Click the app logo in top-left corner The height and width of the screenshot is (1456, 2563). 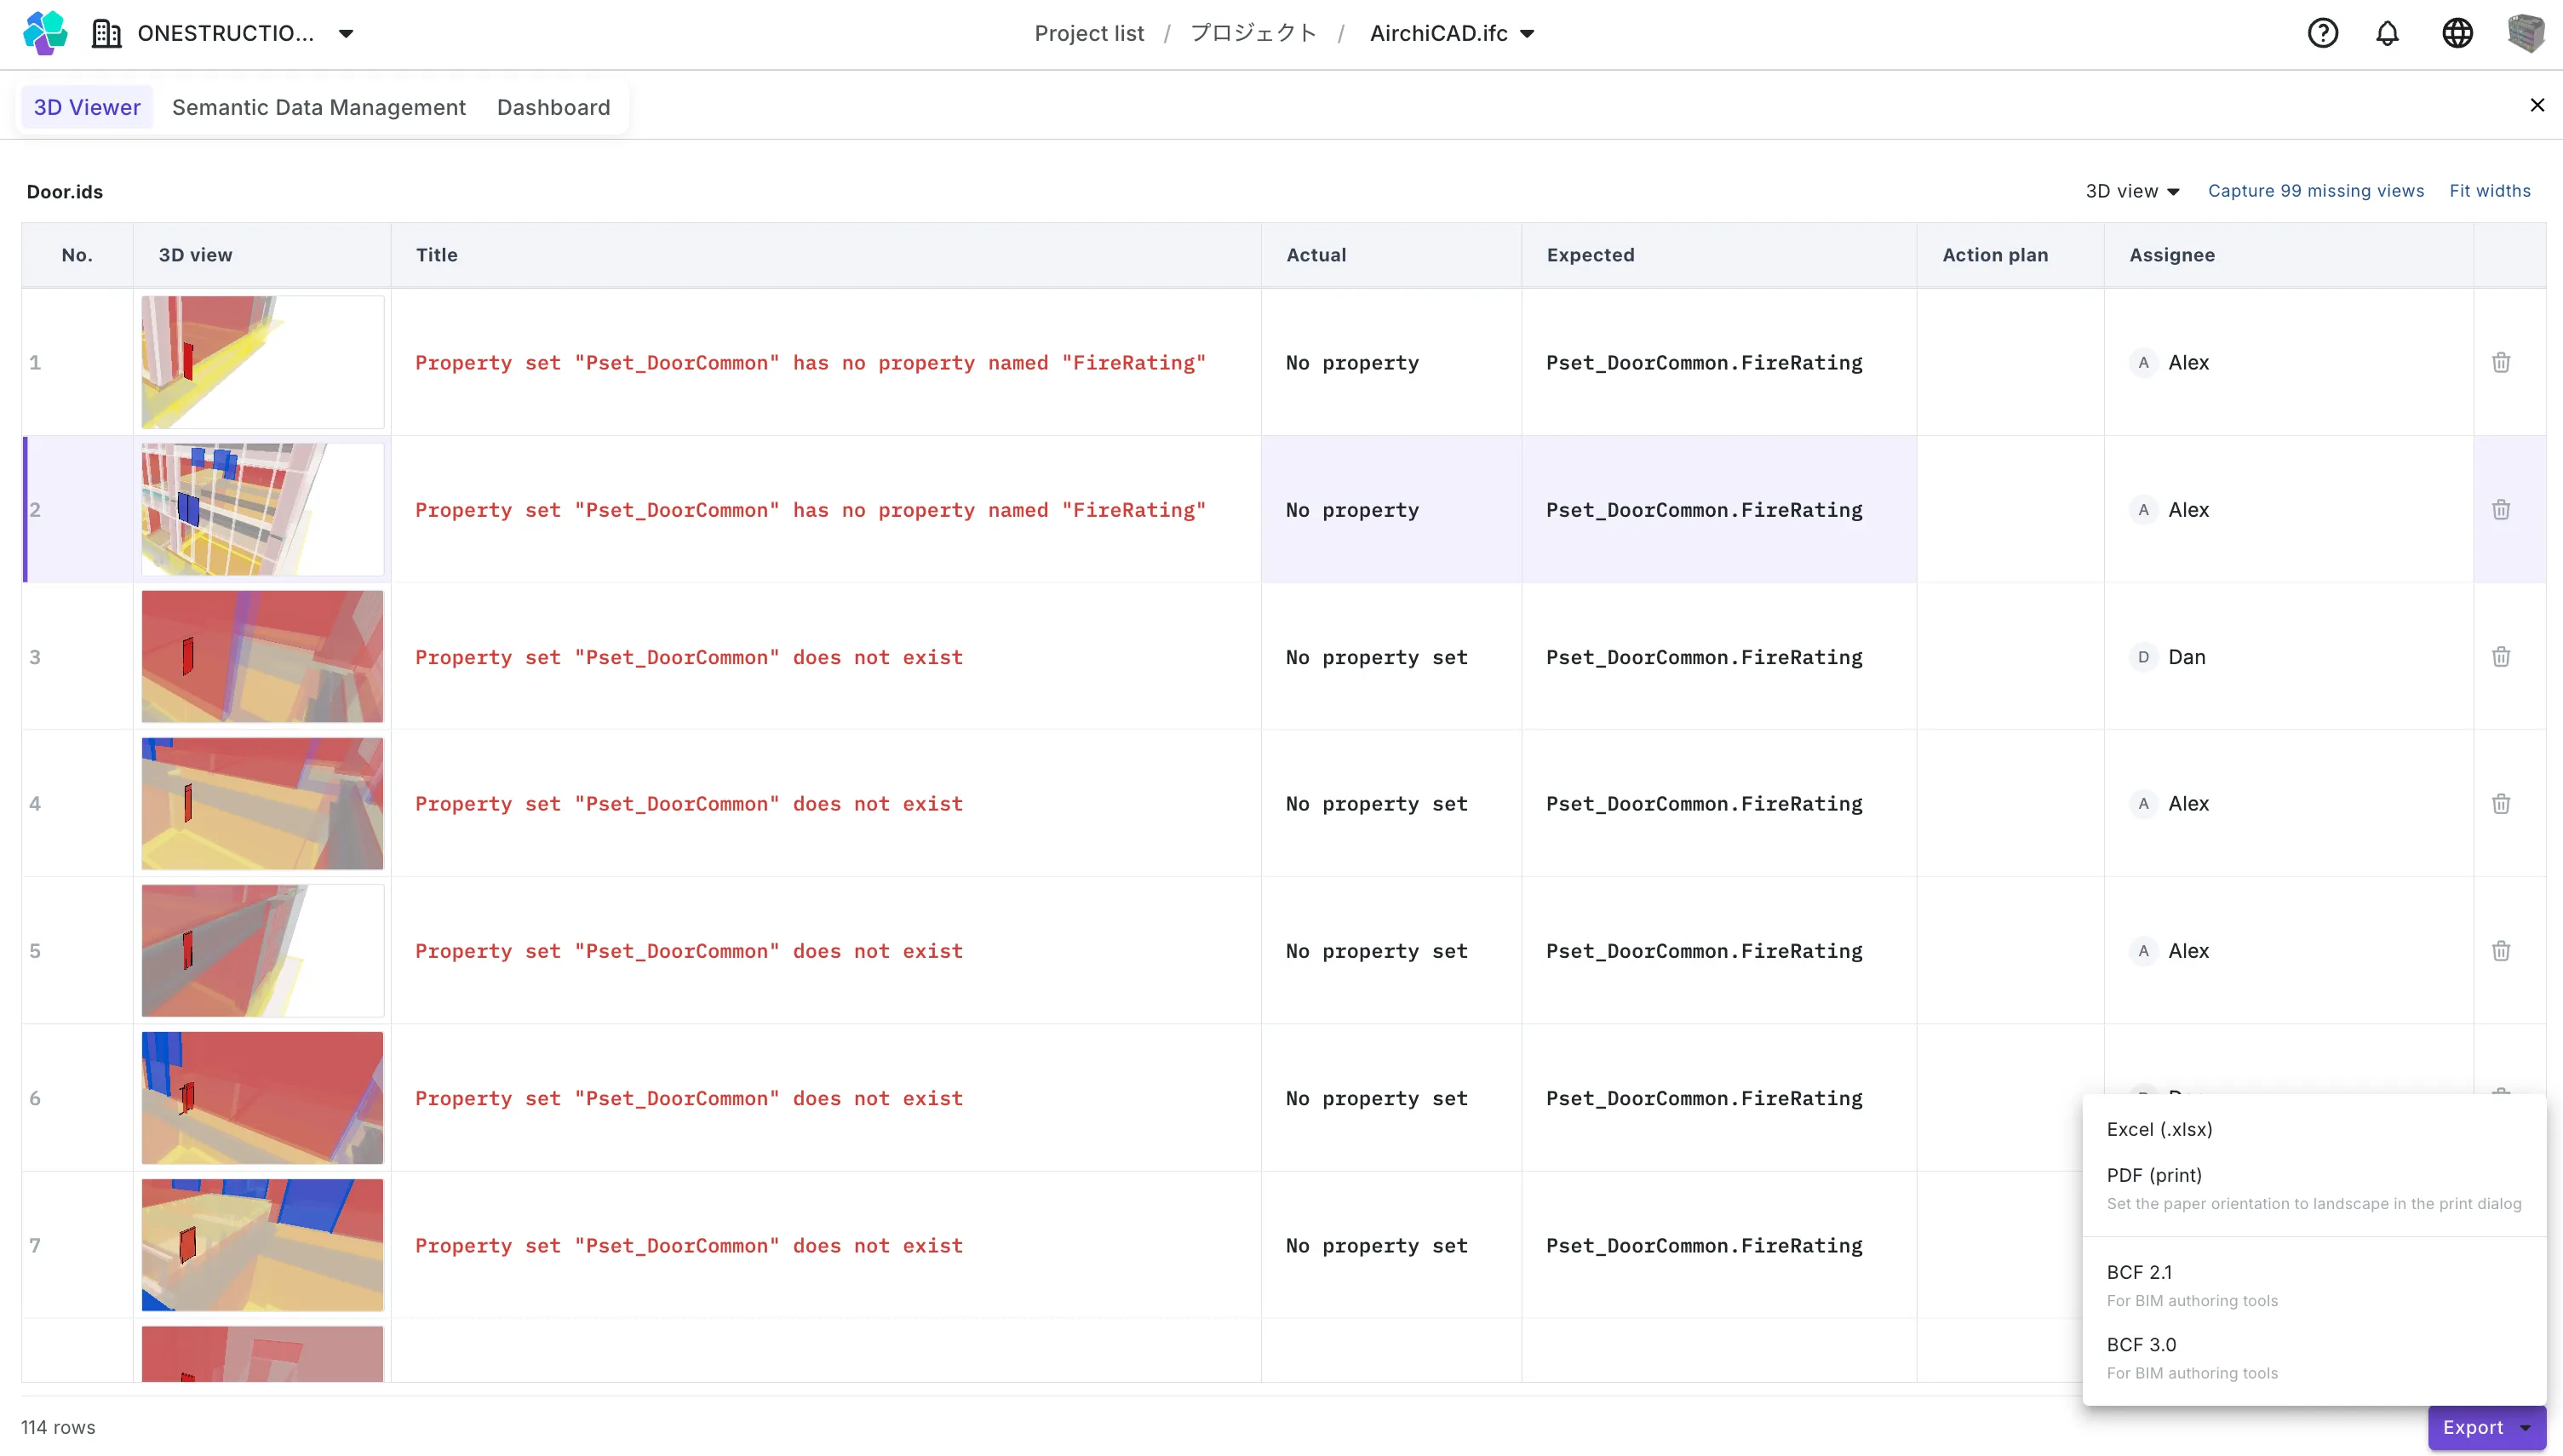[45, 33]
